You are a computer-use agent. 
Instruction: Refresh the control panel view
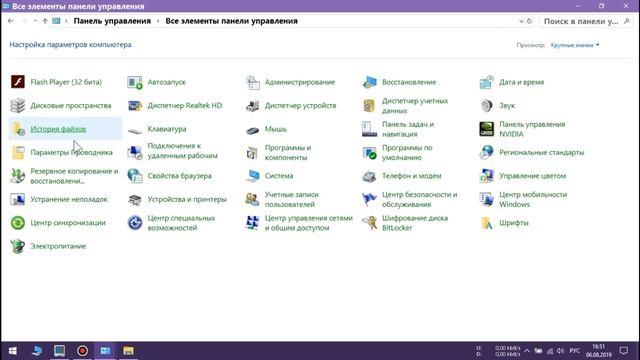529,21
